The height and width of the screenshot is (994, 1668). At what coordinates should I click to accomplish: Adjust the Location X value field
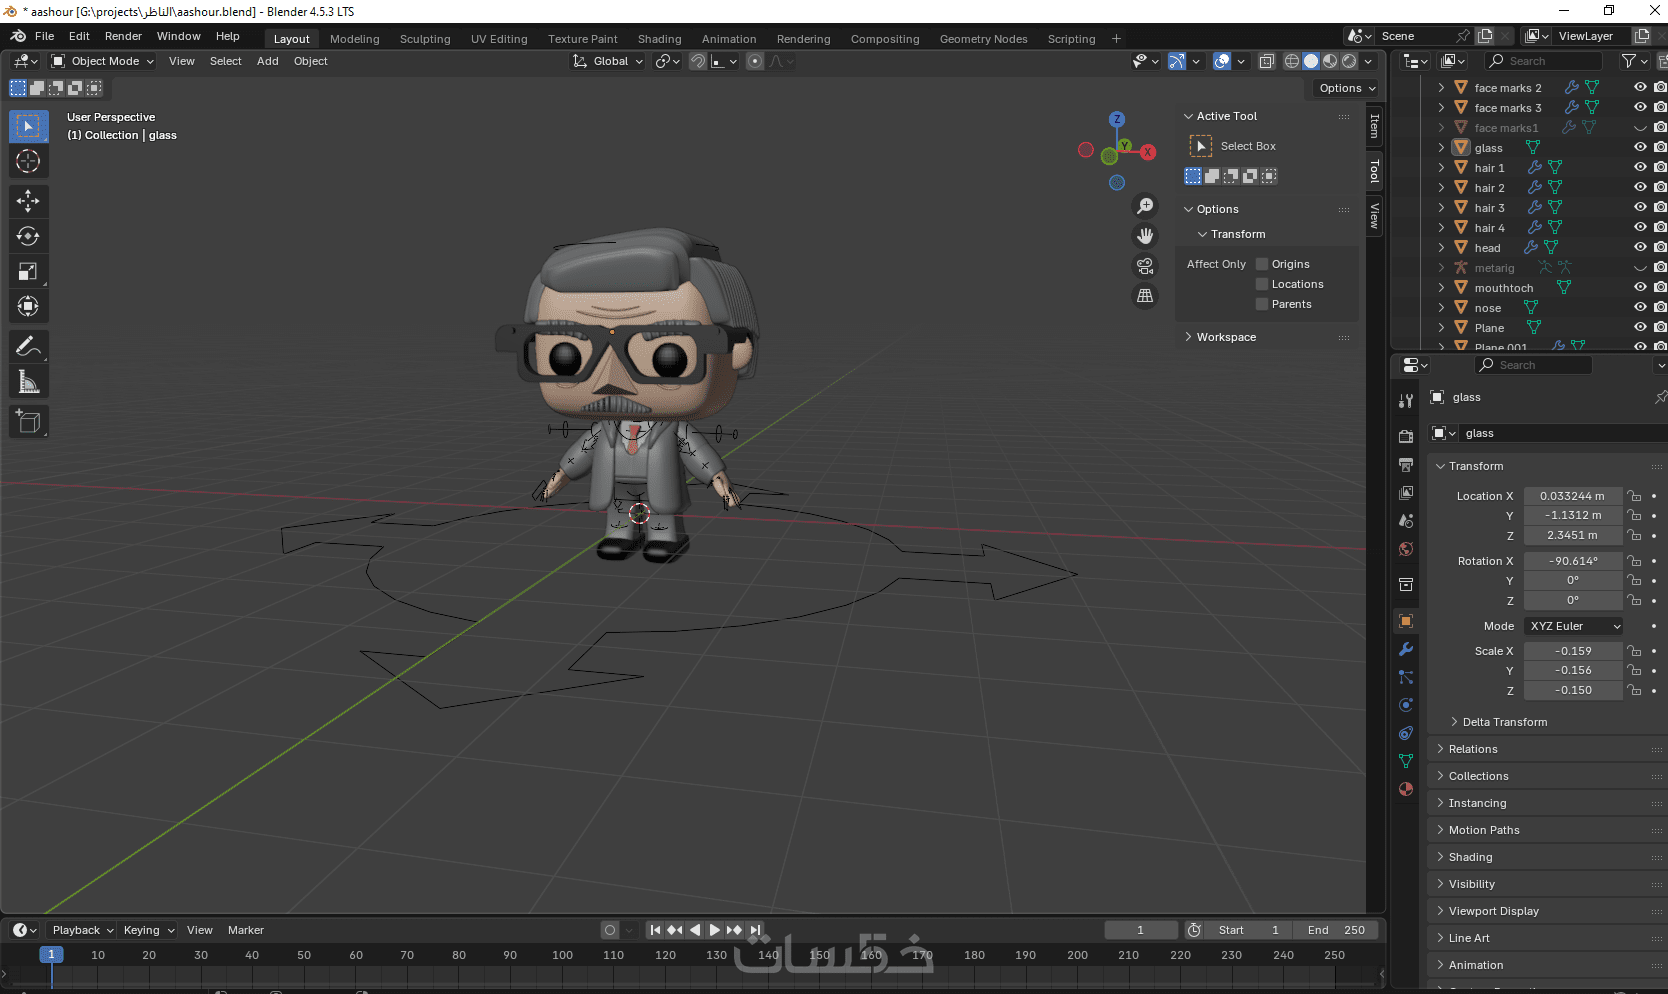[1573, 496]
